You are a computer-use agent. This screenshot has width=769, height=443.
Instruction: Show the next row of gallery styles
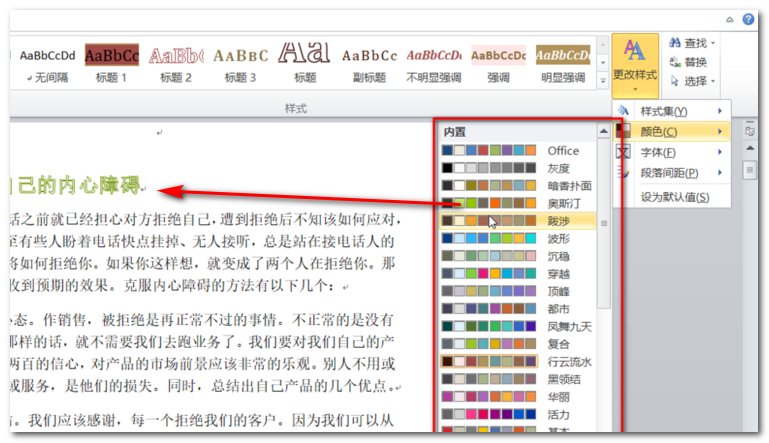pyautogui.click(x=603, y=62)
